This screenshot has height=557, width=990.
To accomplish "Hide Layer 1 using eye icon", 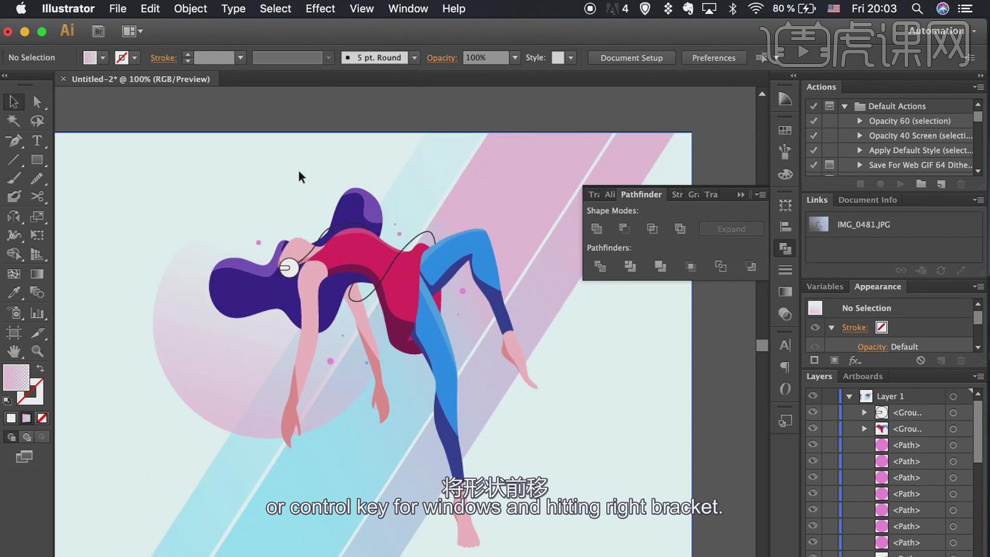I will tap(813, 396).
